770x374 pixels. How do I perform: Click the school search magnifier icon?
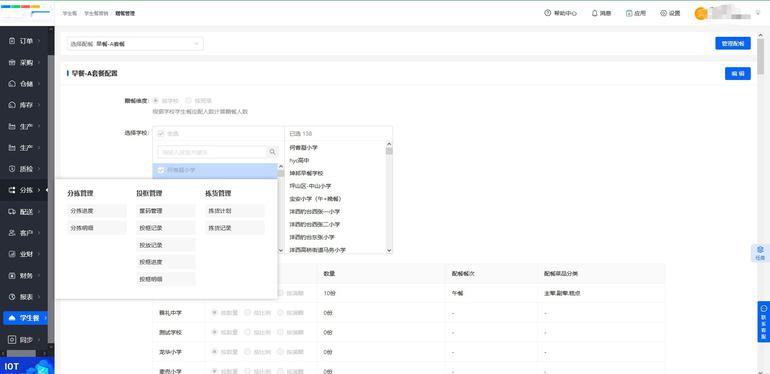point(273,152)
